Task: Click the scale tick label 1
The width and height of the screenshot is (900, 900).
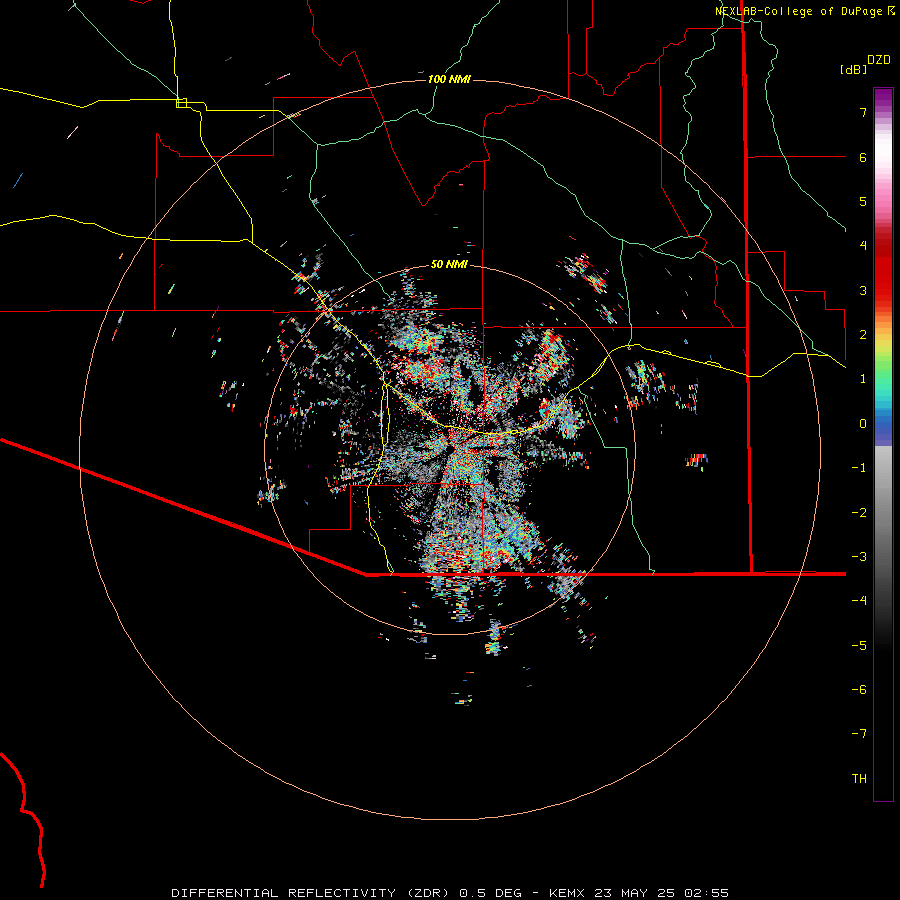Action: [x=863, y=379]
